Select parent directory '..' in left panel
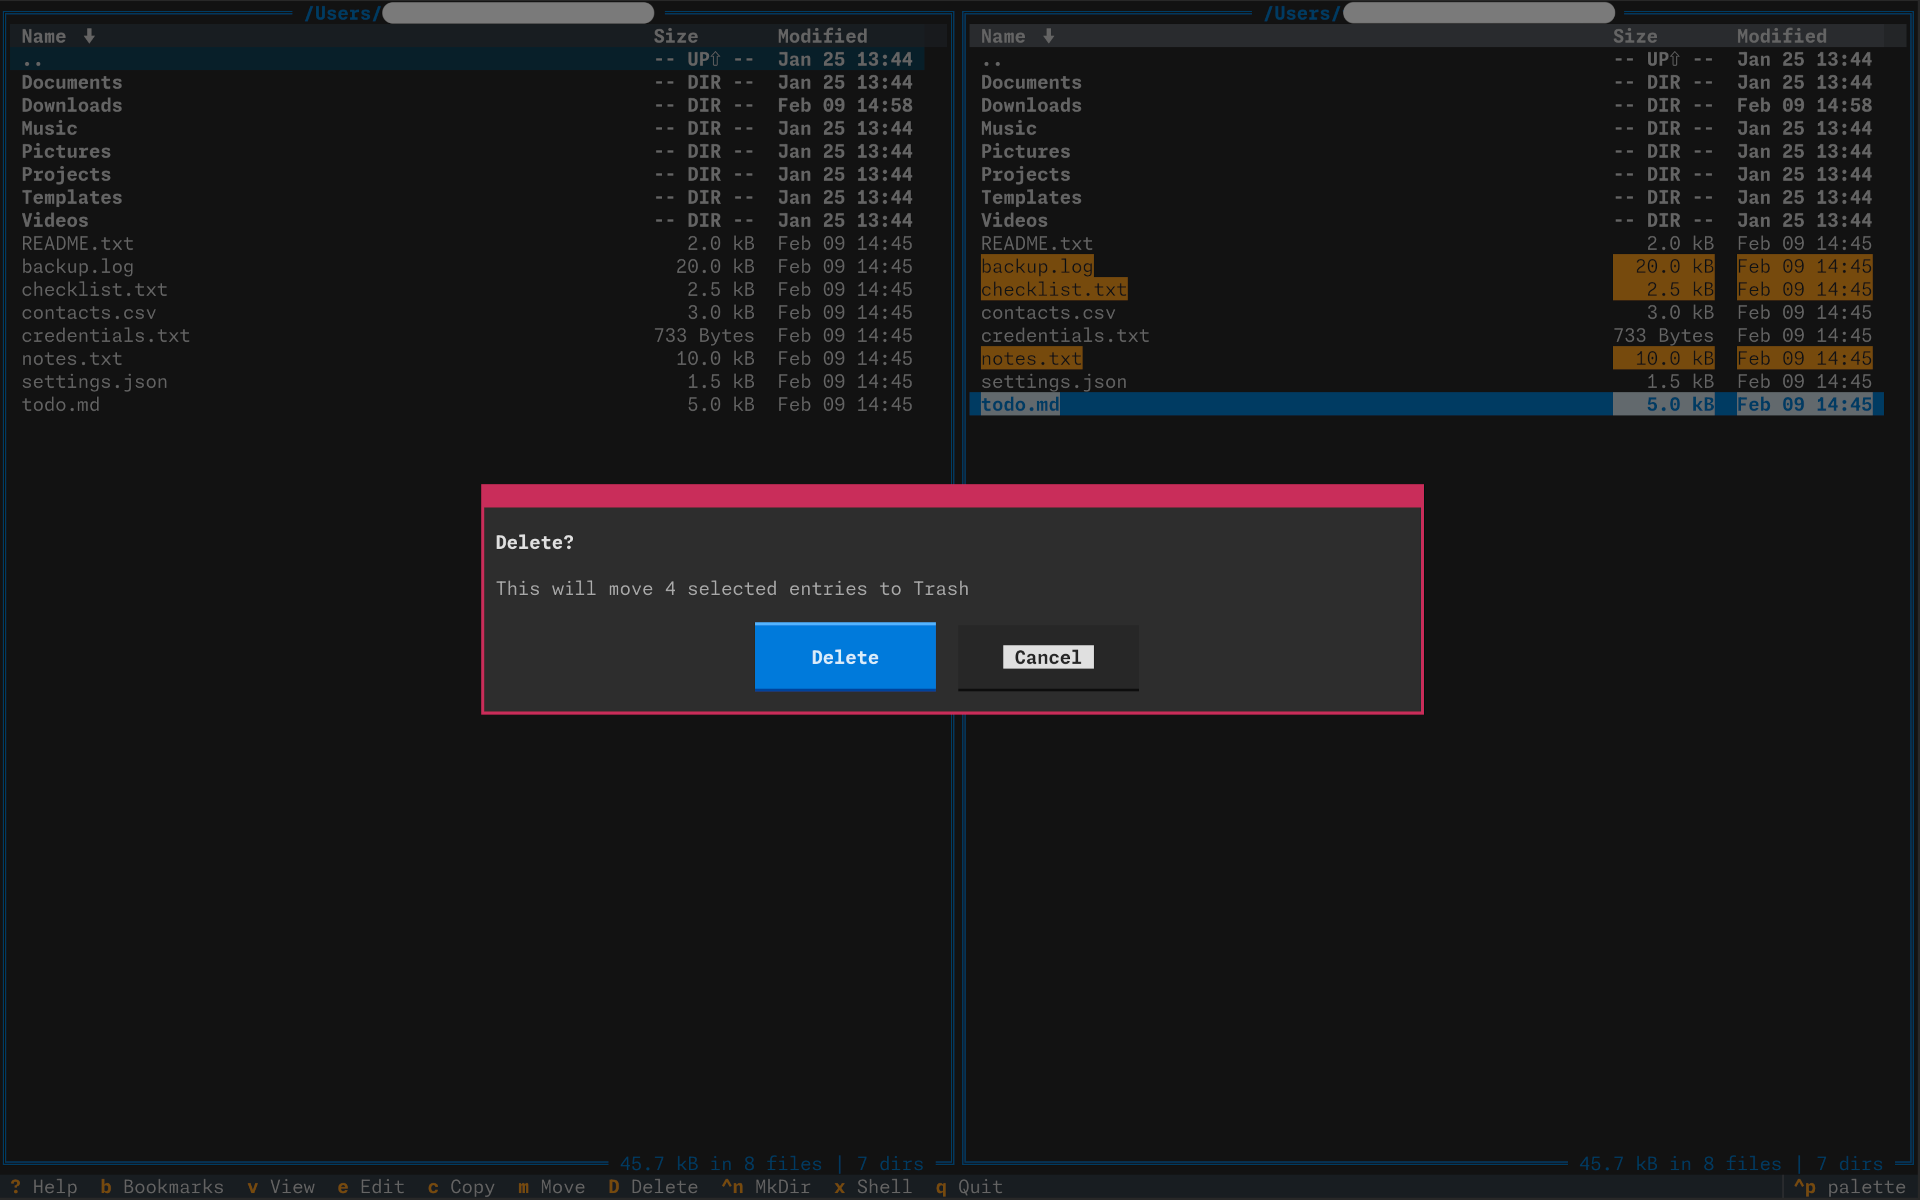This screenshot has width=1920, height=1200. pos(467,59)
